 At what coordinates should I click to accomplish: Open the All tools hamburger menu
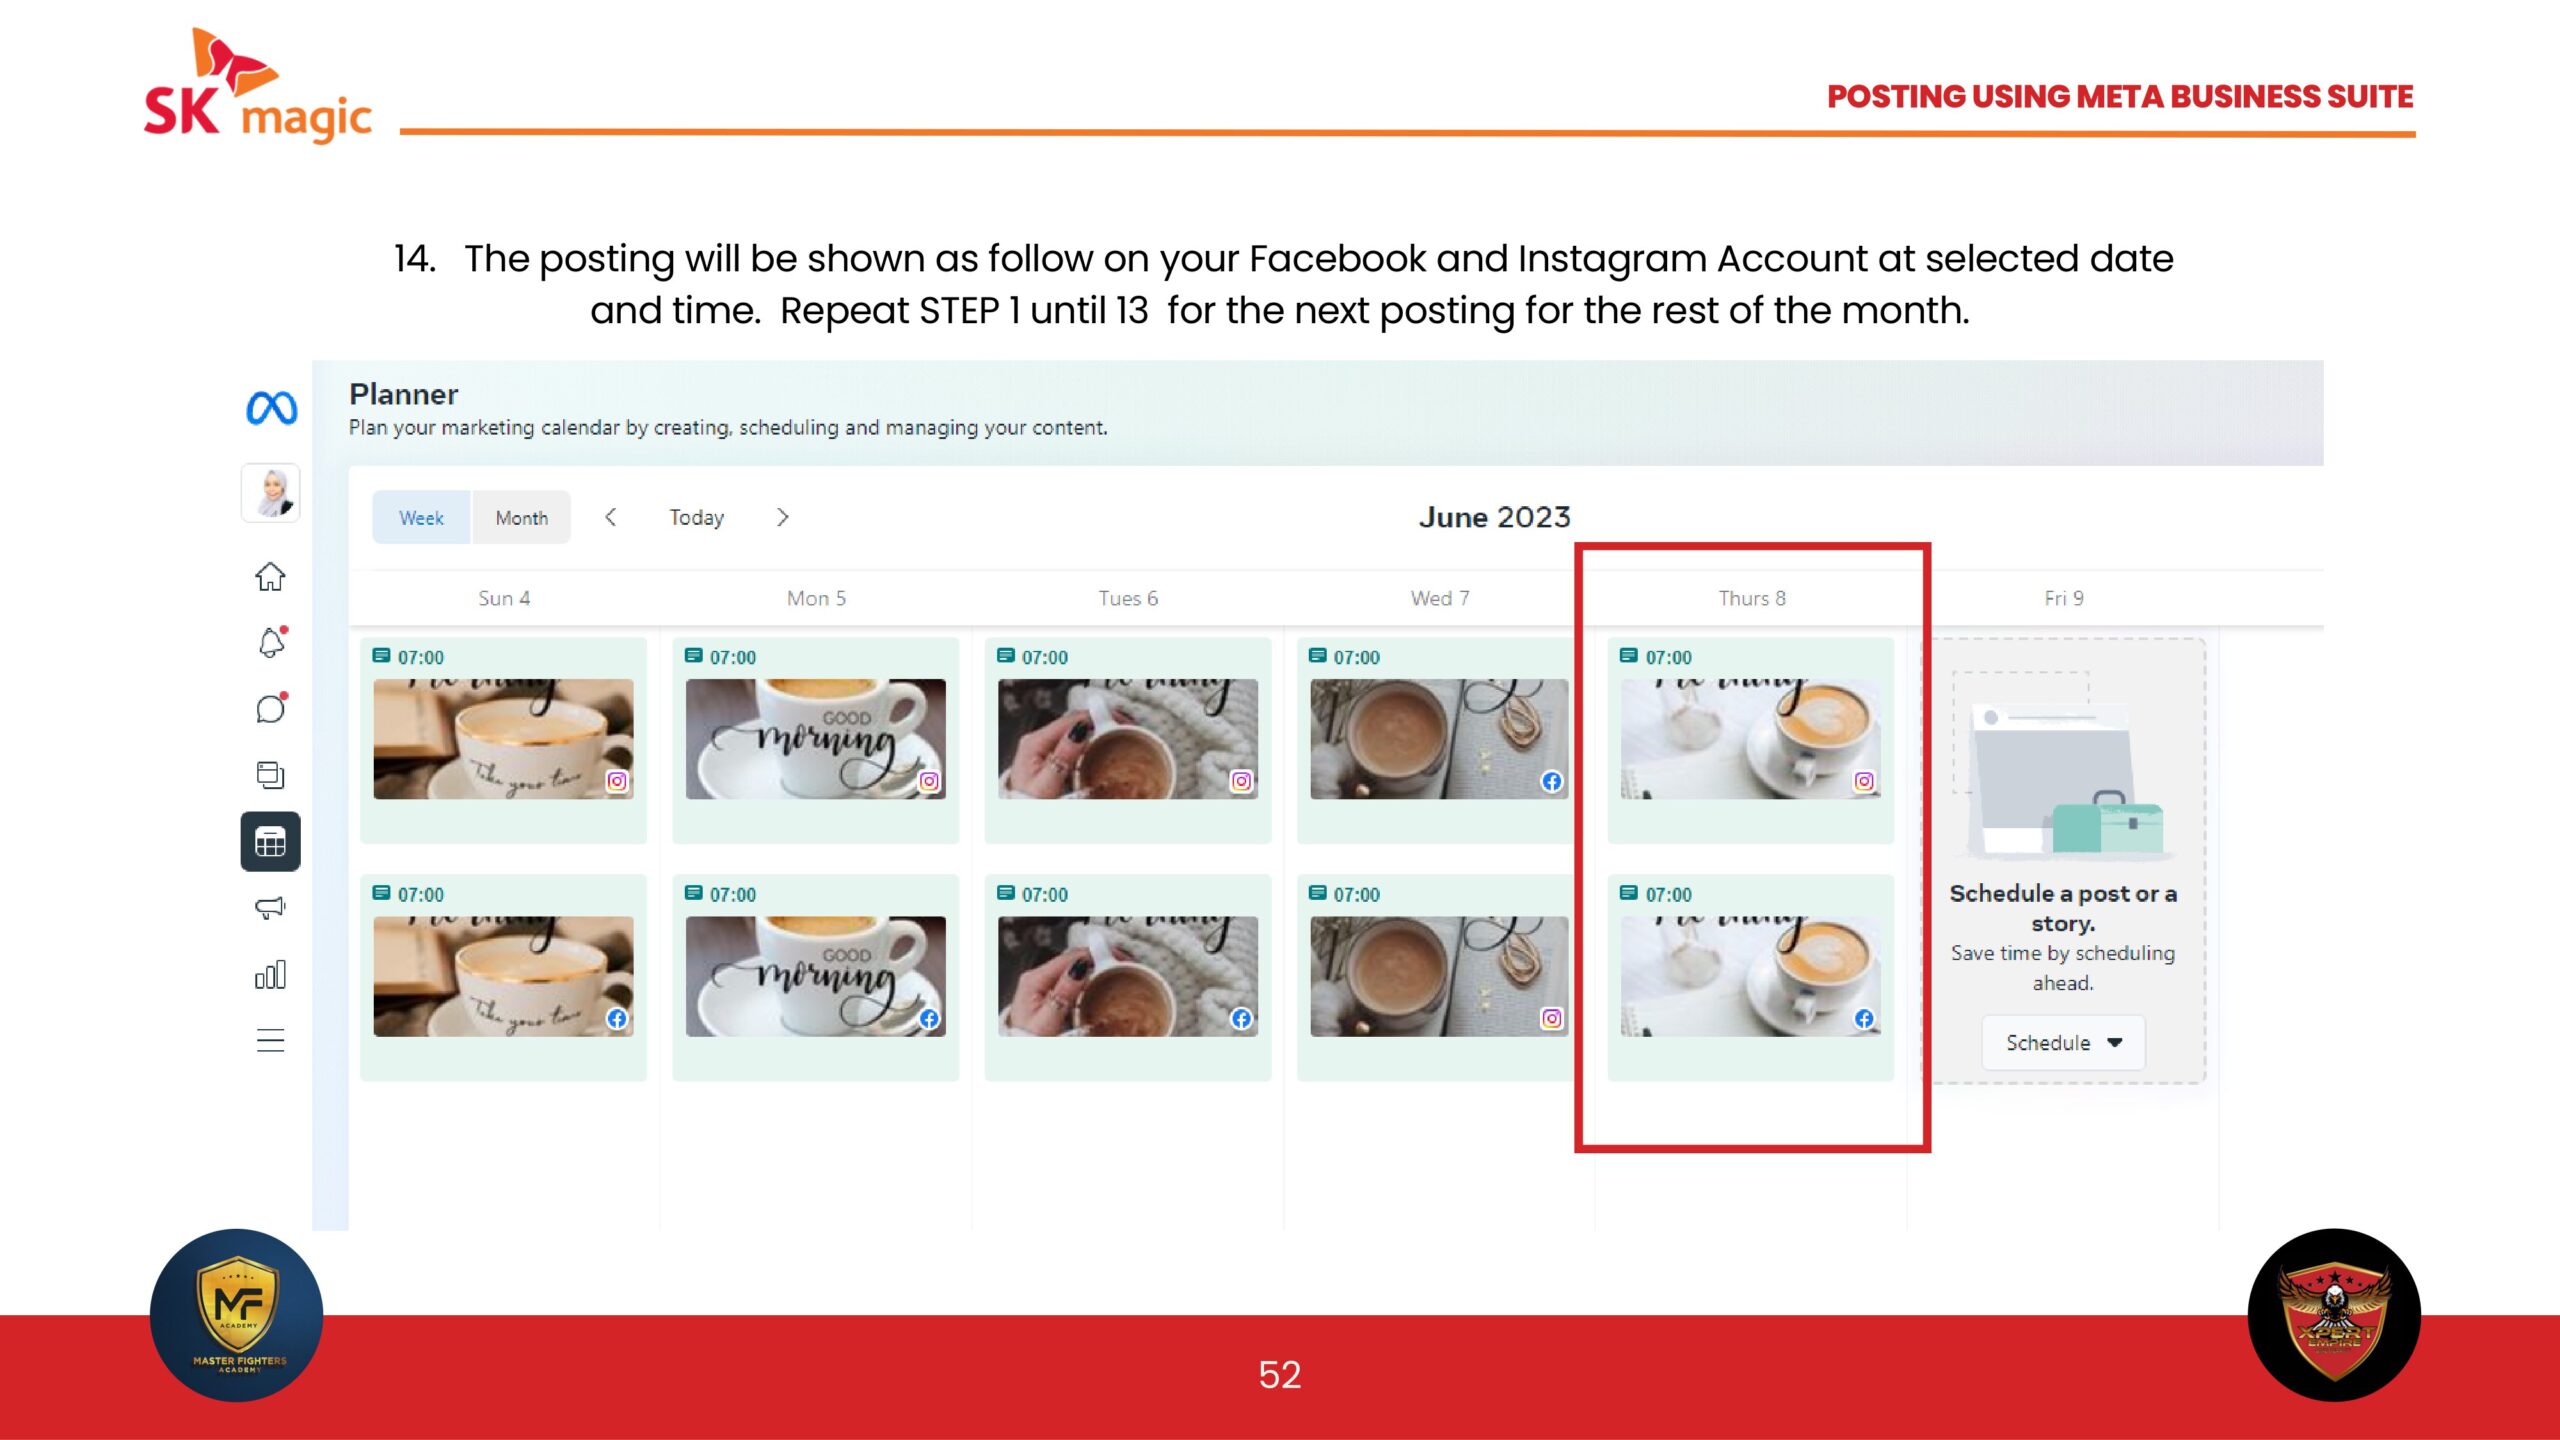270,1040
